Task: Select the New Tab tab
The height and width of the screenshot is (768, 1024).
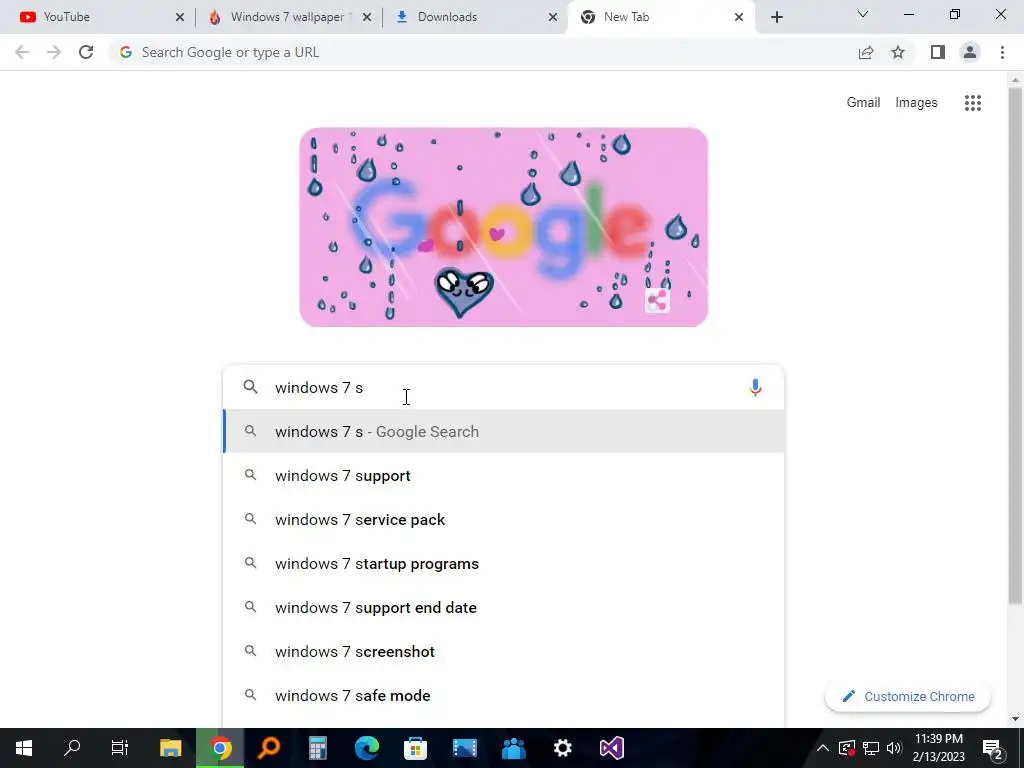Action: (x=661, y=17)
